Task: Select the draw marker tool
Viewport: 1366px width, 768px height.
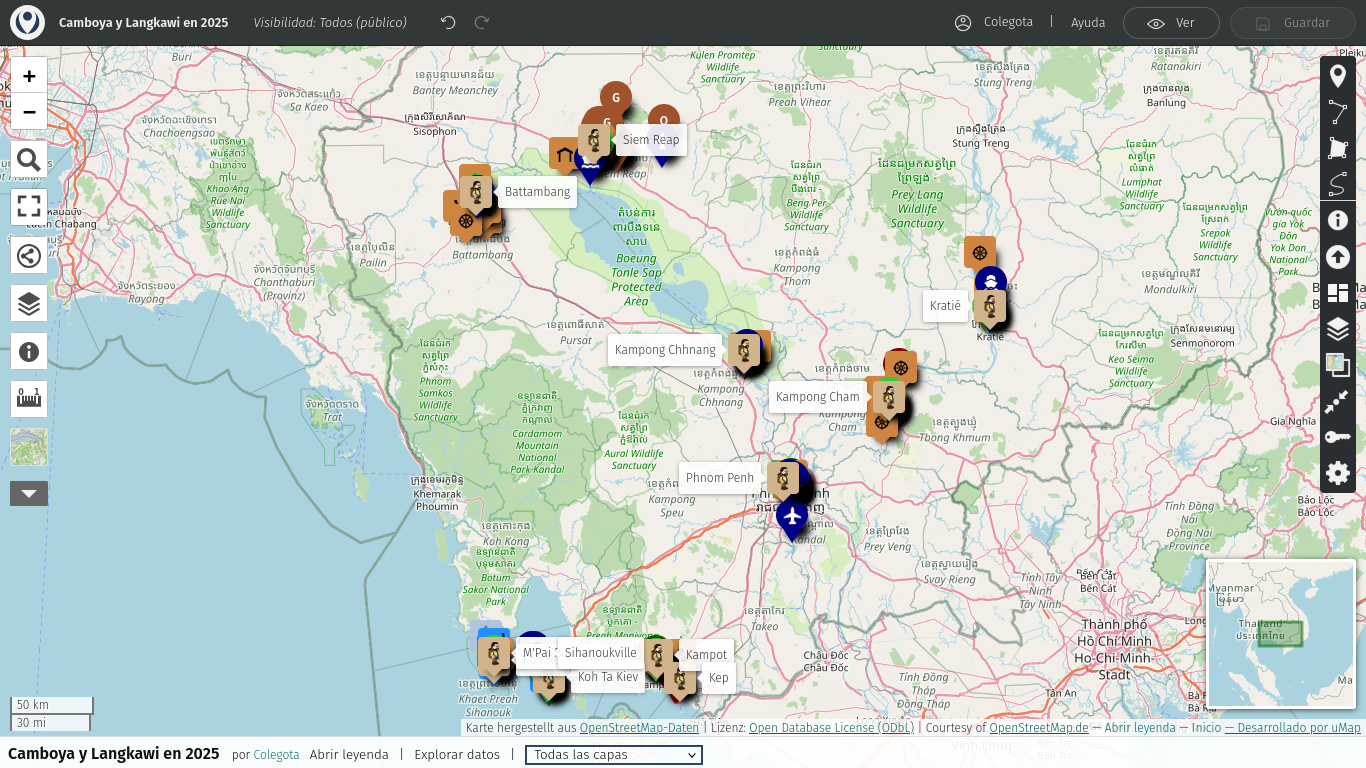Action: tap(1337, 76)
